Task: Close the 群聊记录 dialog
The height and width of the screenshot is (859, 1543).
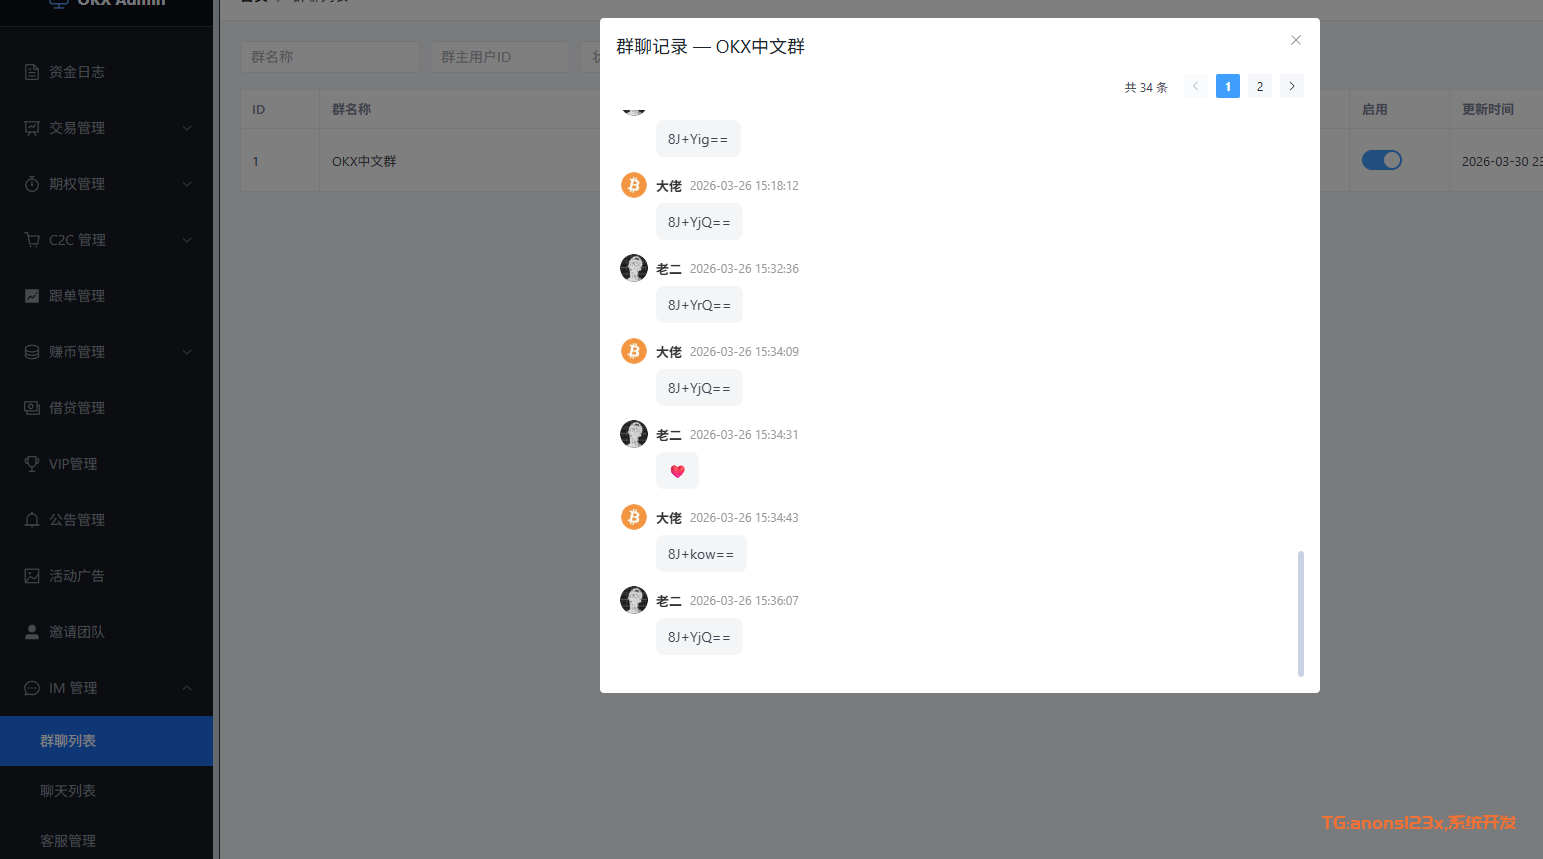Action: [x=1296, y=41]
